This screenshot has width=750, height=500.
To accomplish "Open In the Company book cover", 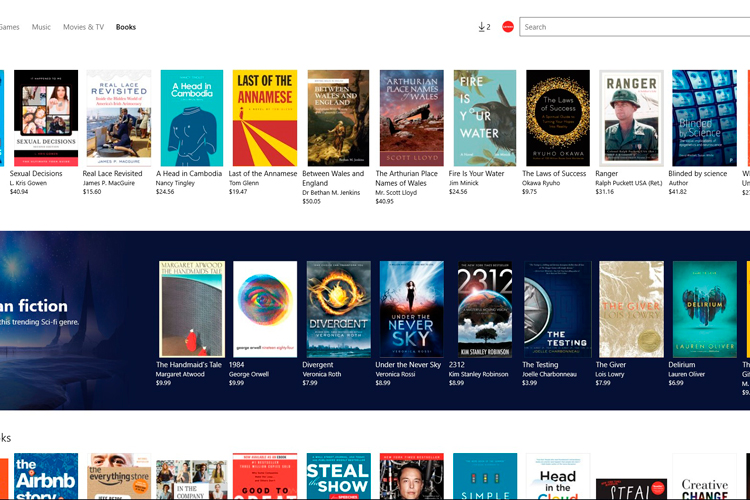I will pyautogui.click(x=192, y=480).
